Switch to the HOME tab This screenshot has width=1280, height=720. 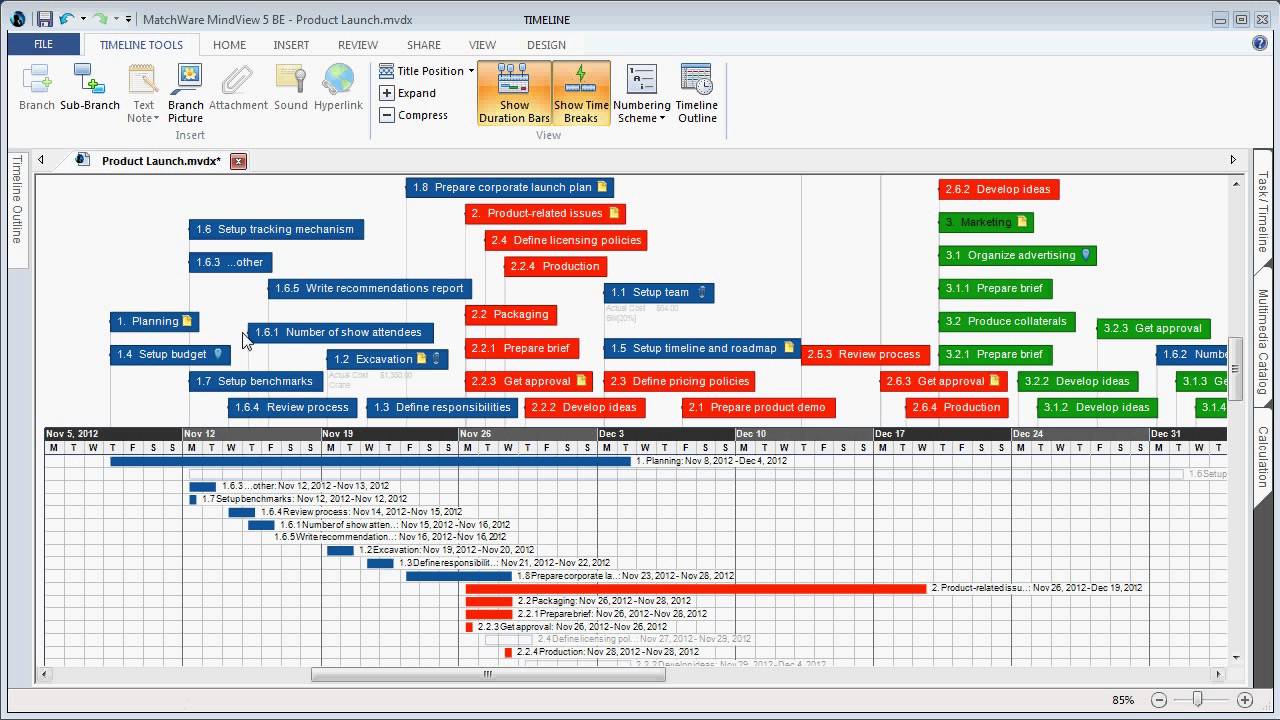(229, 45)
